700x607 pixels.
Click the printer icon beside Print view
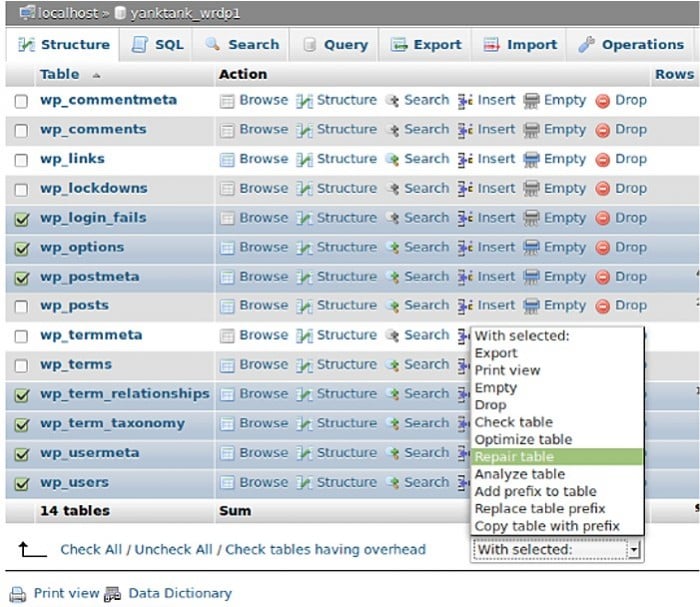[18, 594]
